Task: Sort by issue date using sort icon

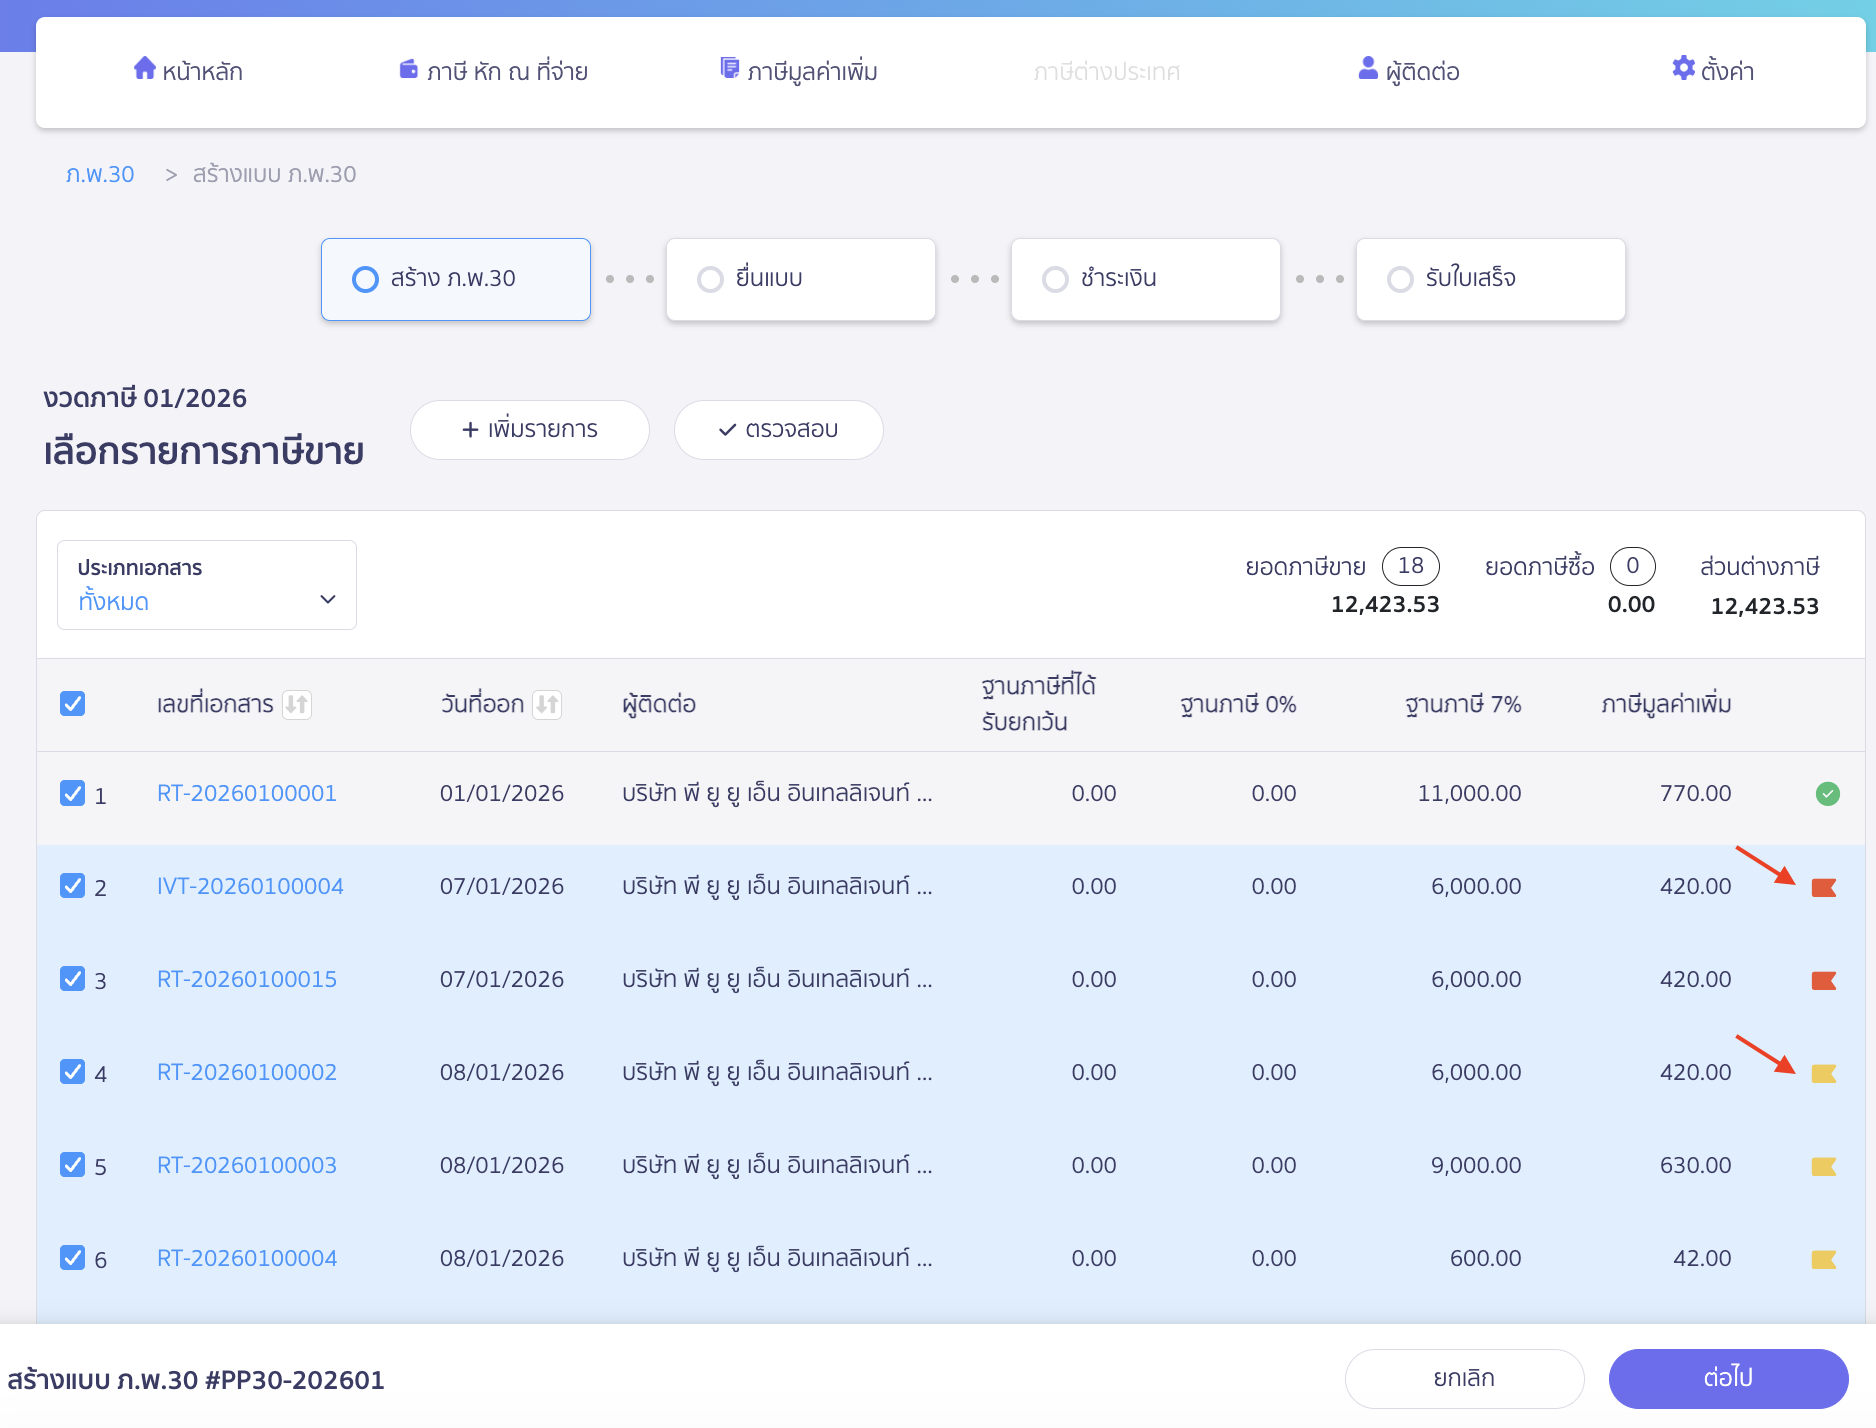Action: (547, 705)
